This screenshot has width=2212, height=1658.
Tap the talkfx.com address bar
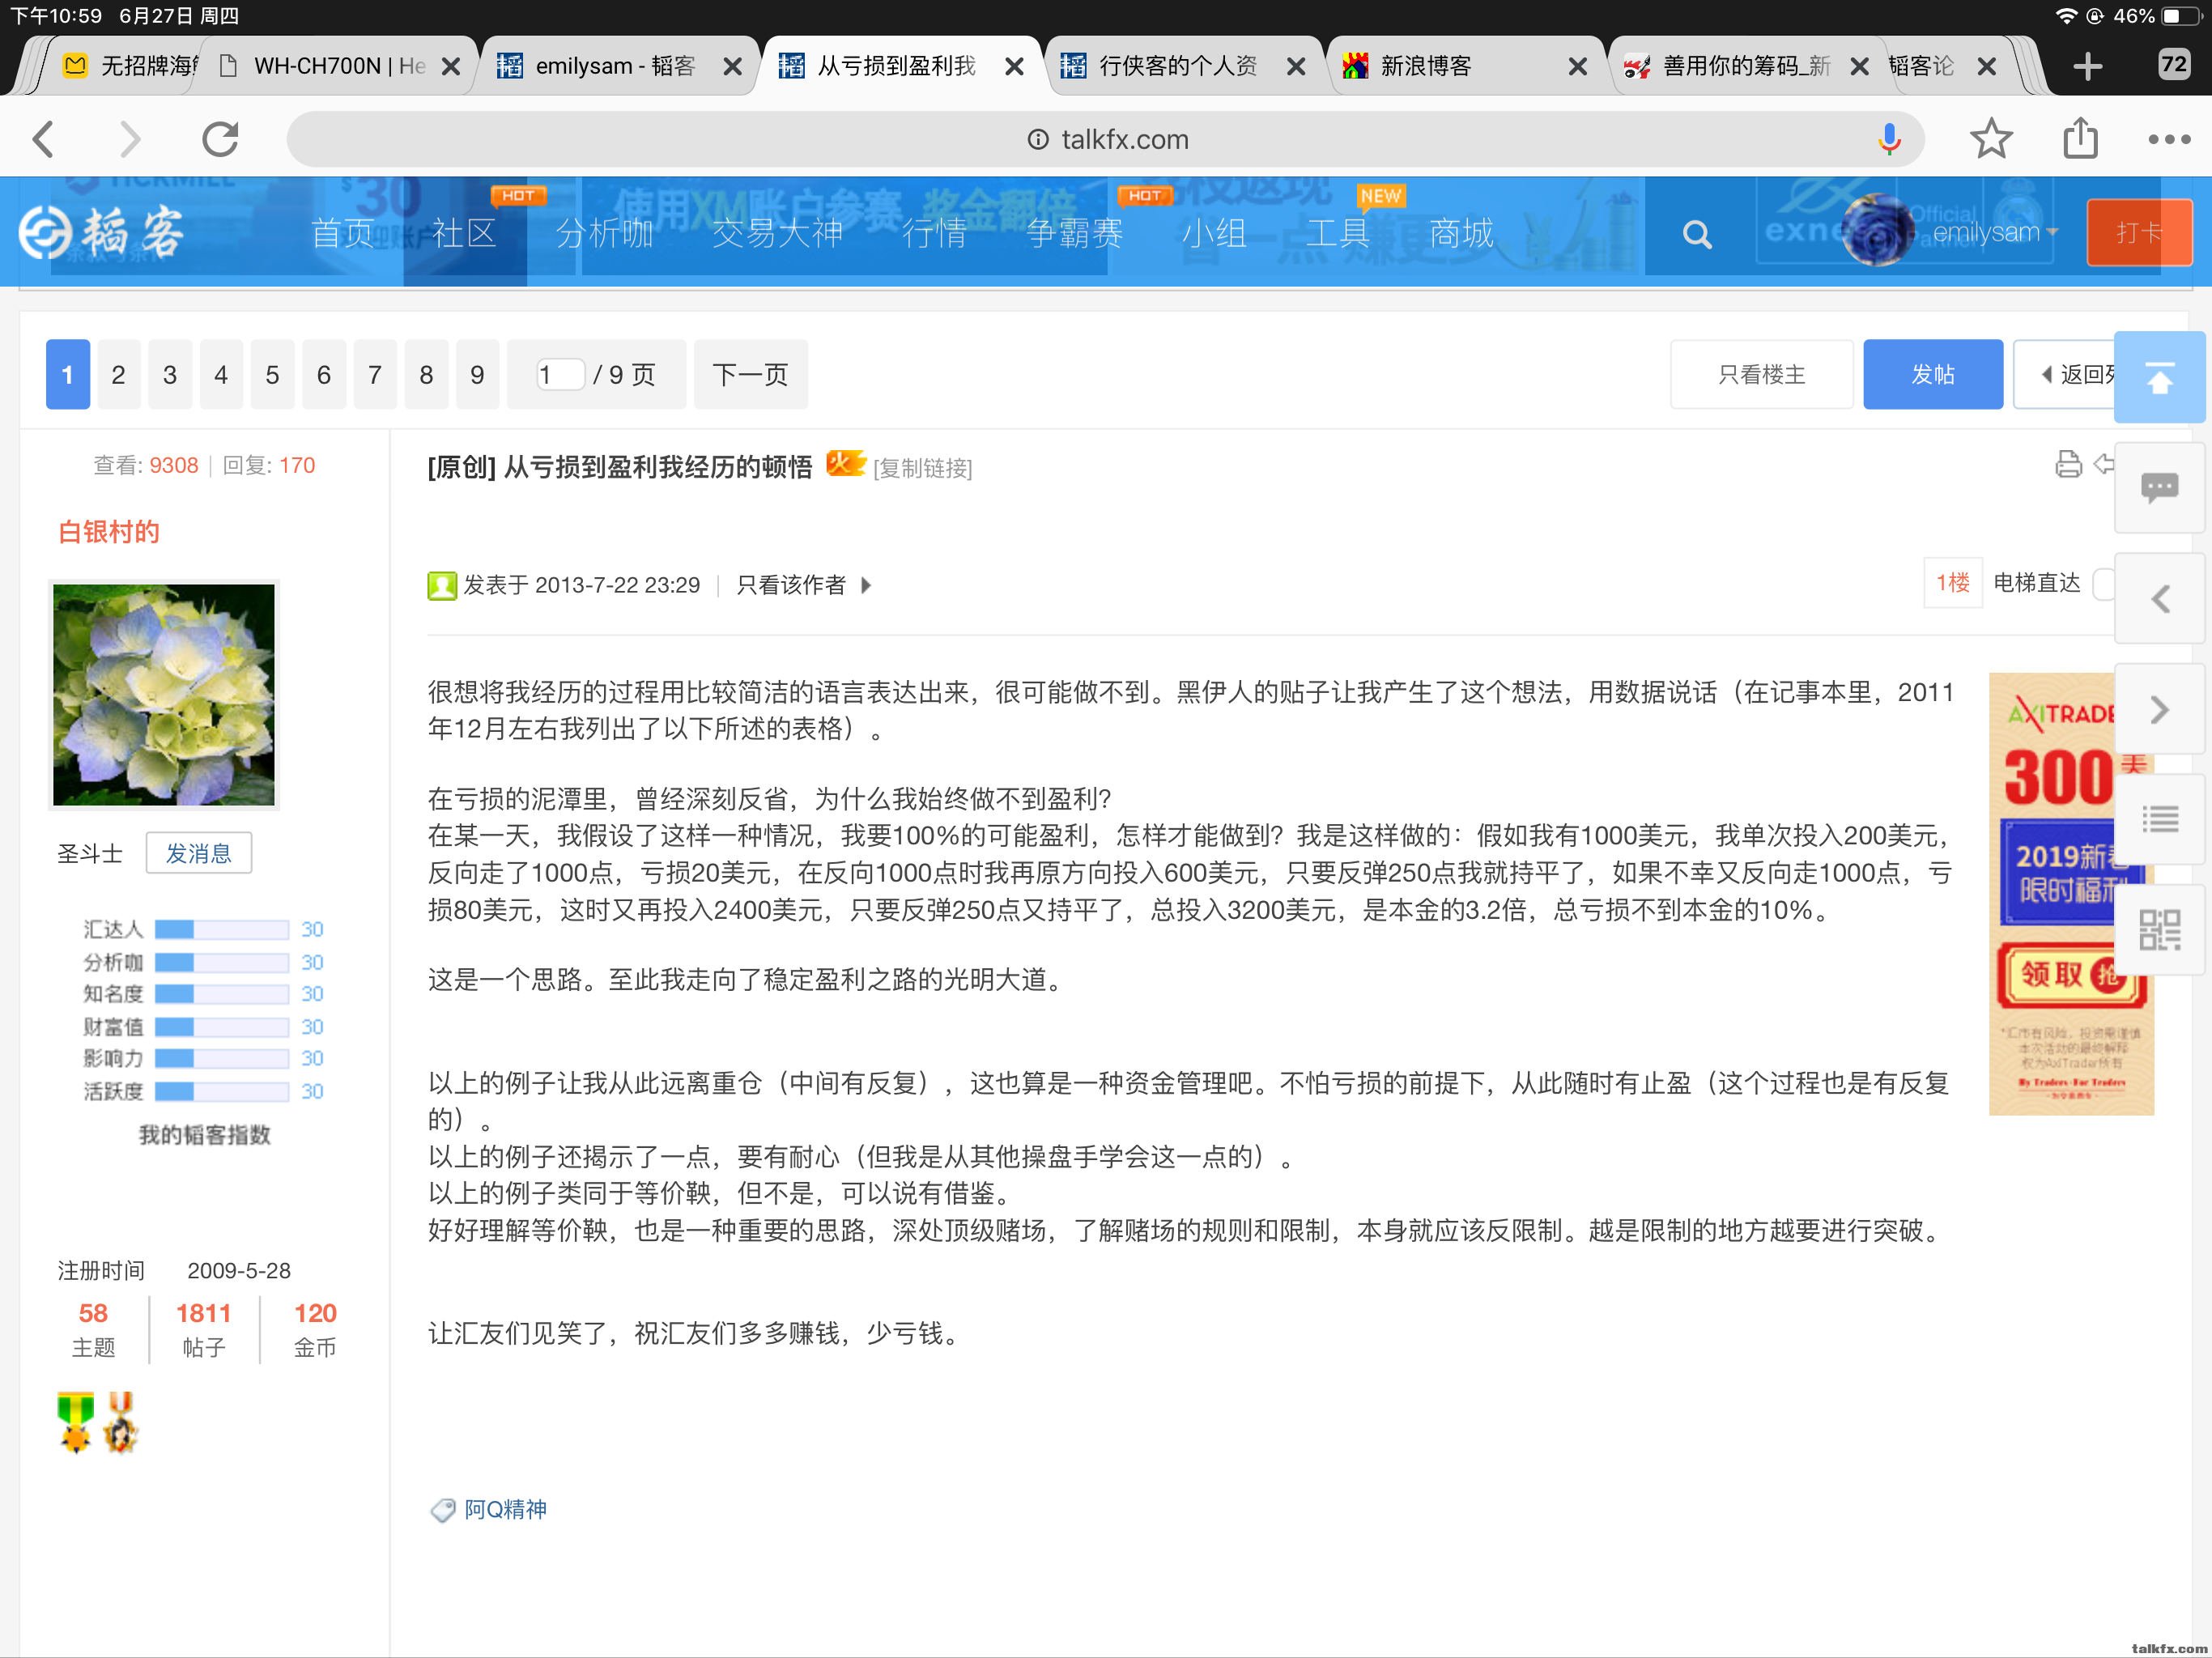point(1107,139)
